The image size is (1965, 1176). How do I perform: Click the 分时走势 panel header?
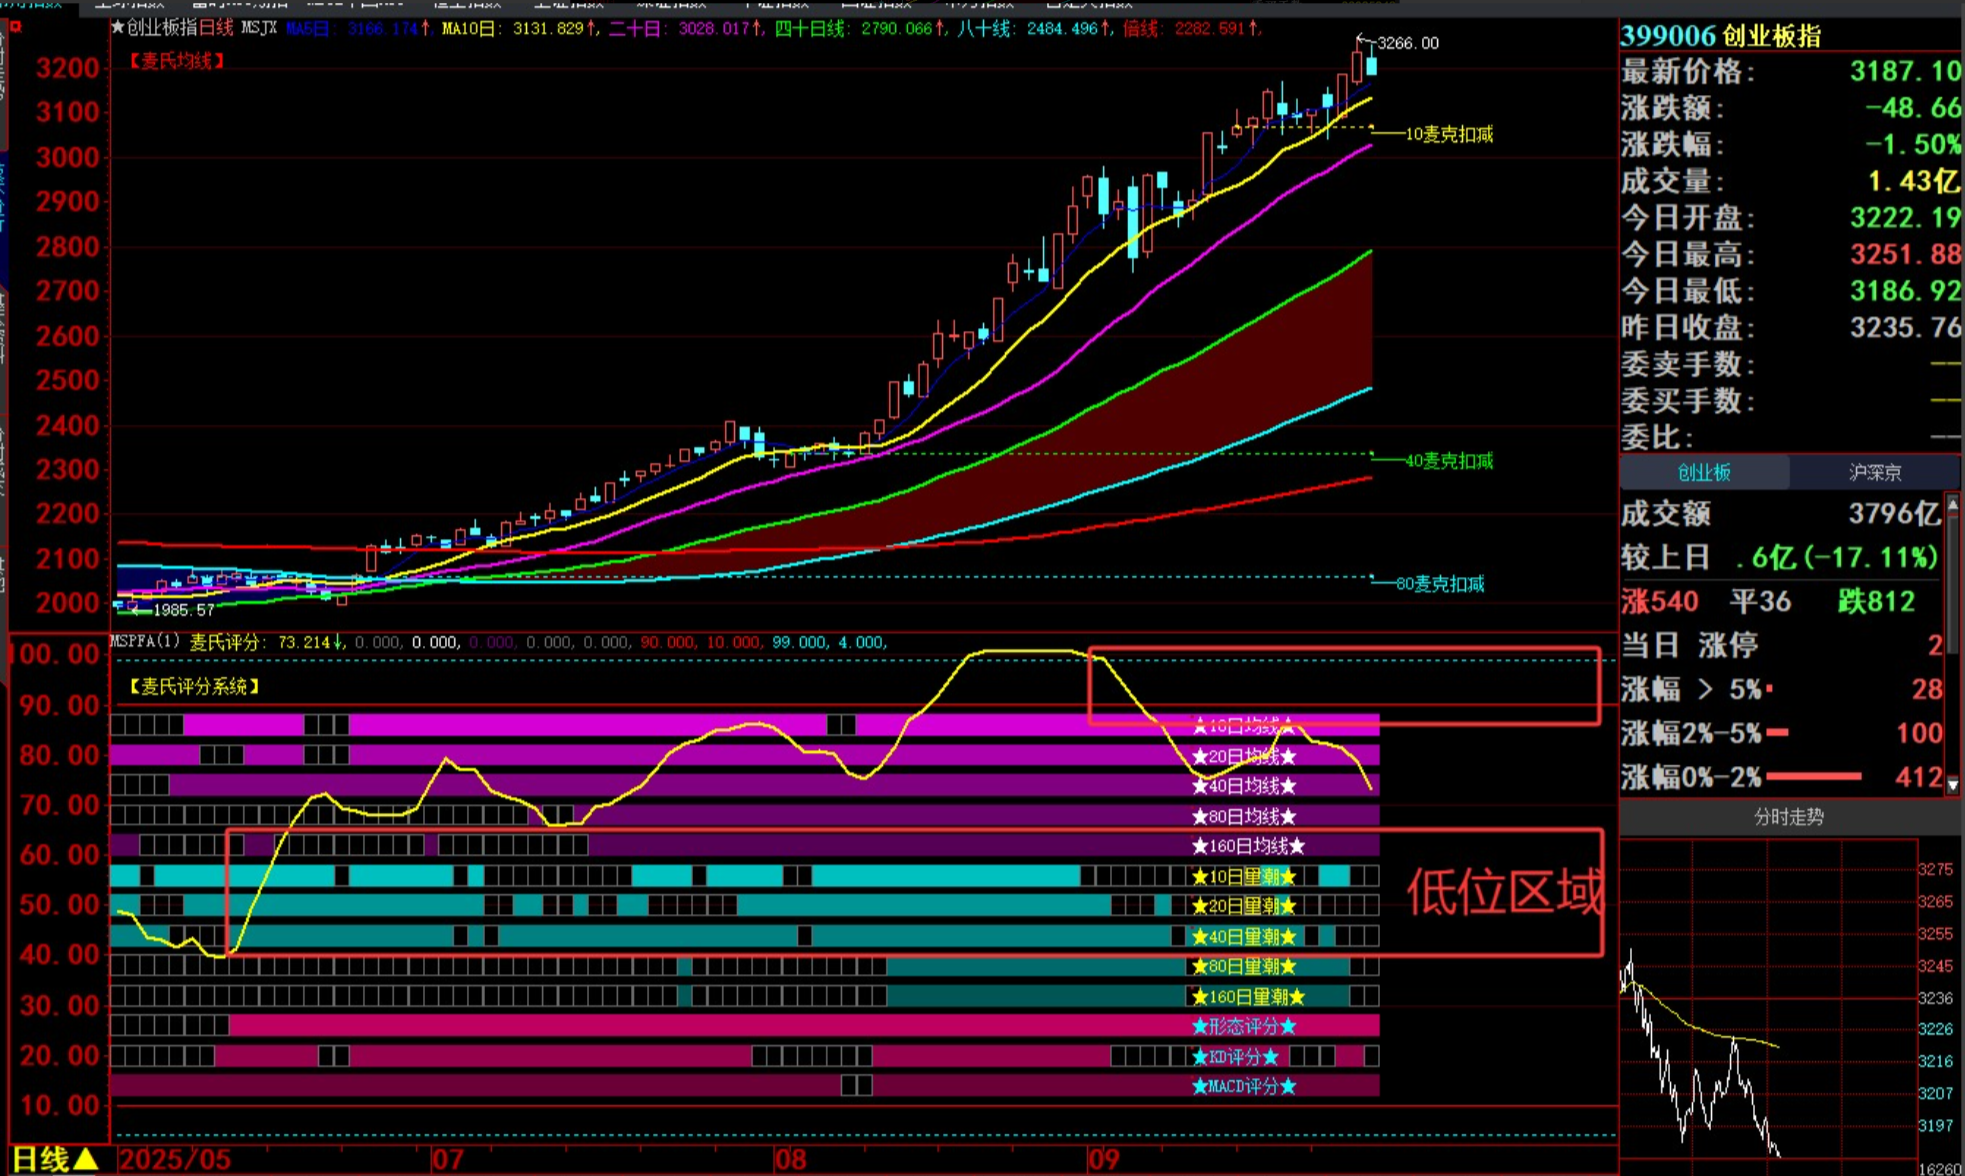tap(1788, 817)
